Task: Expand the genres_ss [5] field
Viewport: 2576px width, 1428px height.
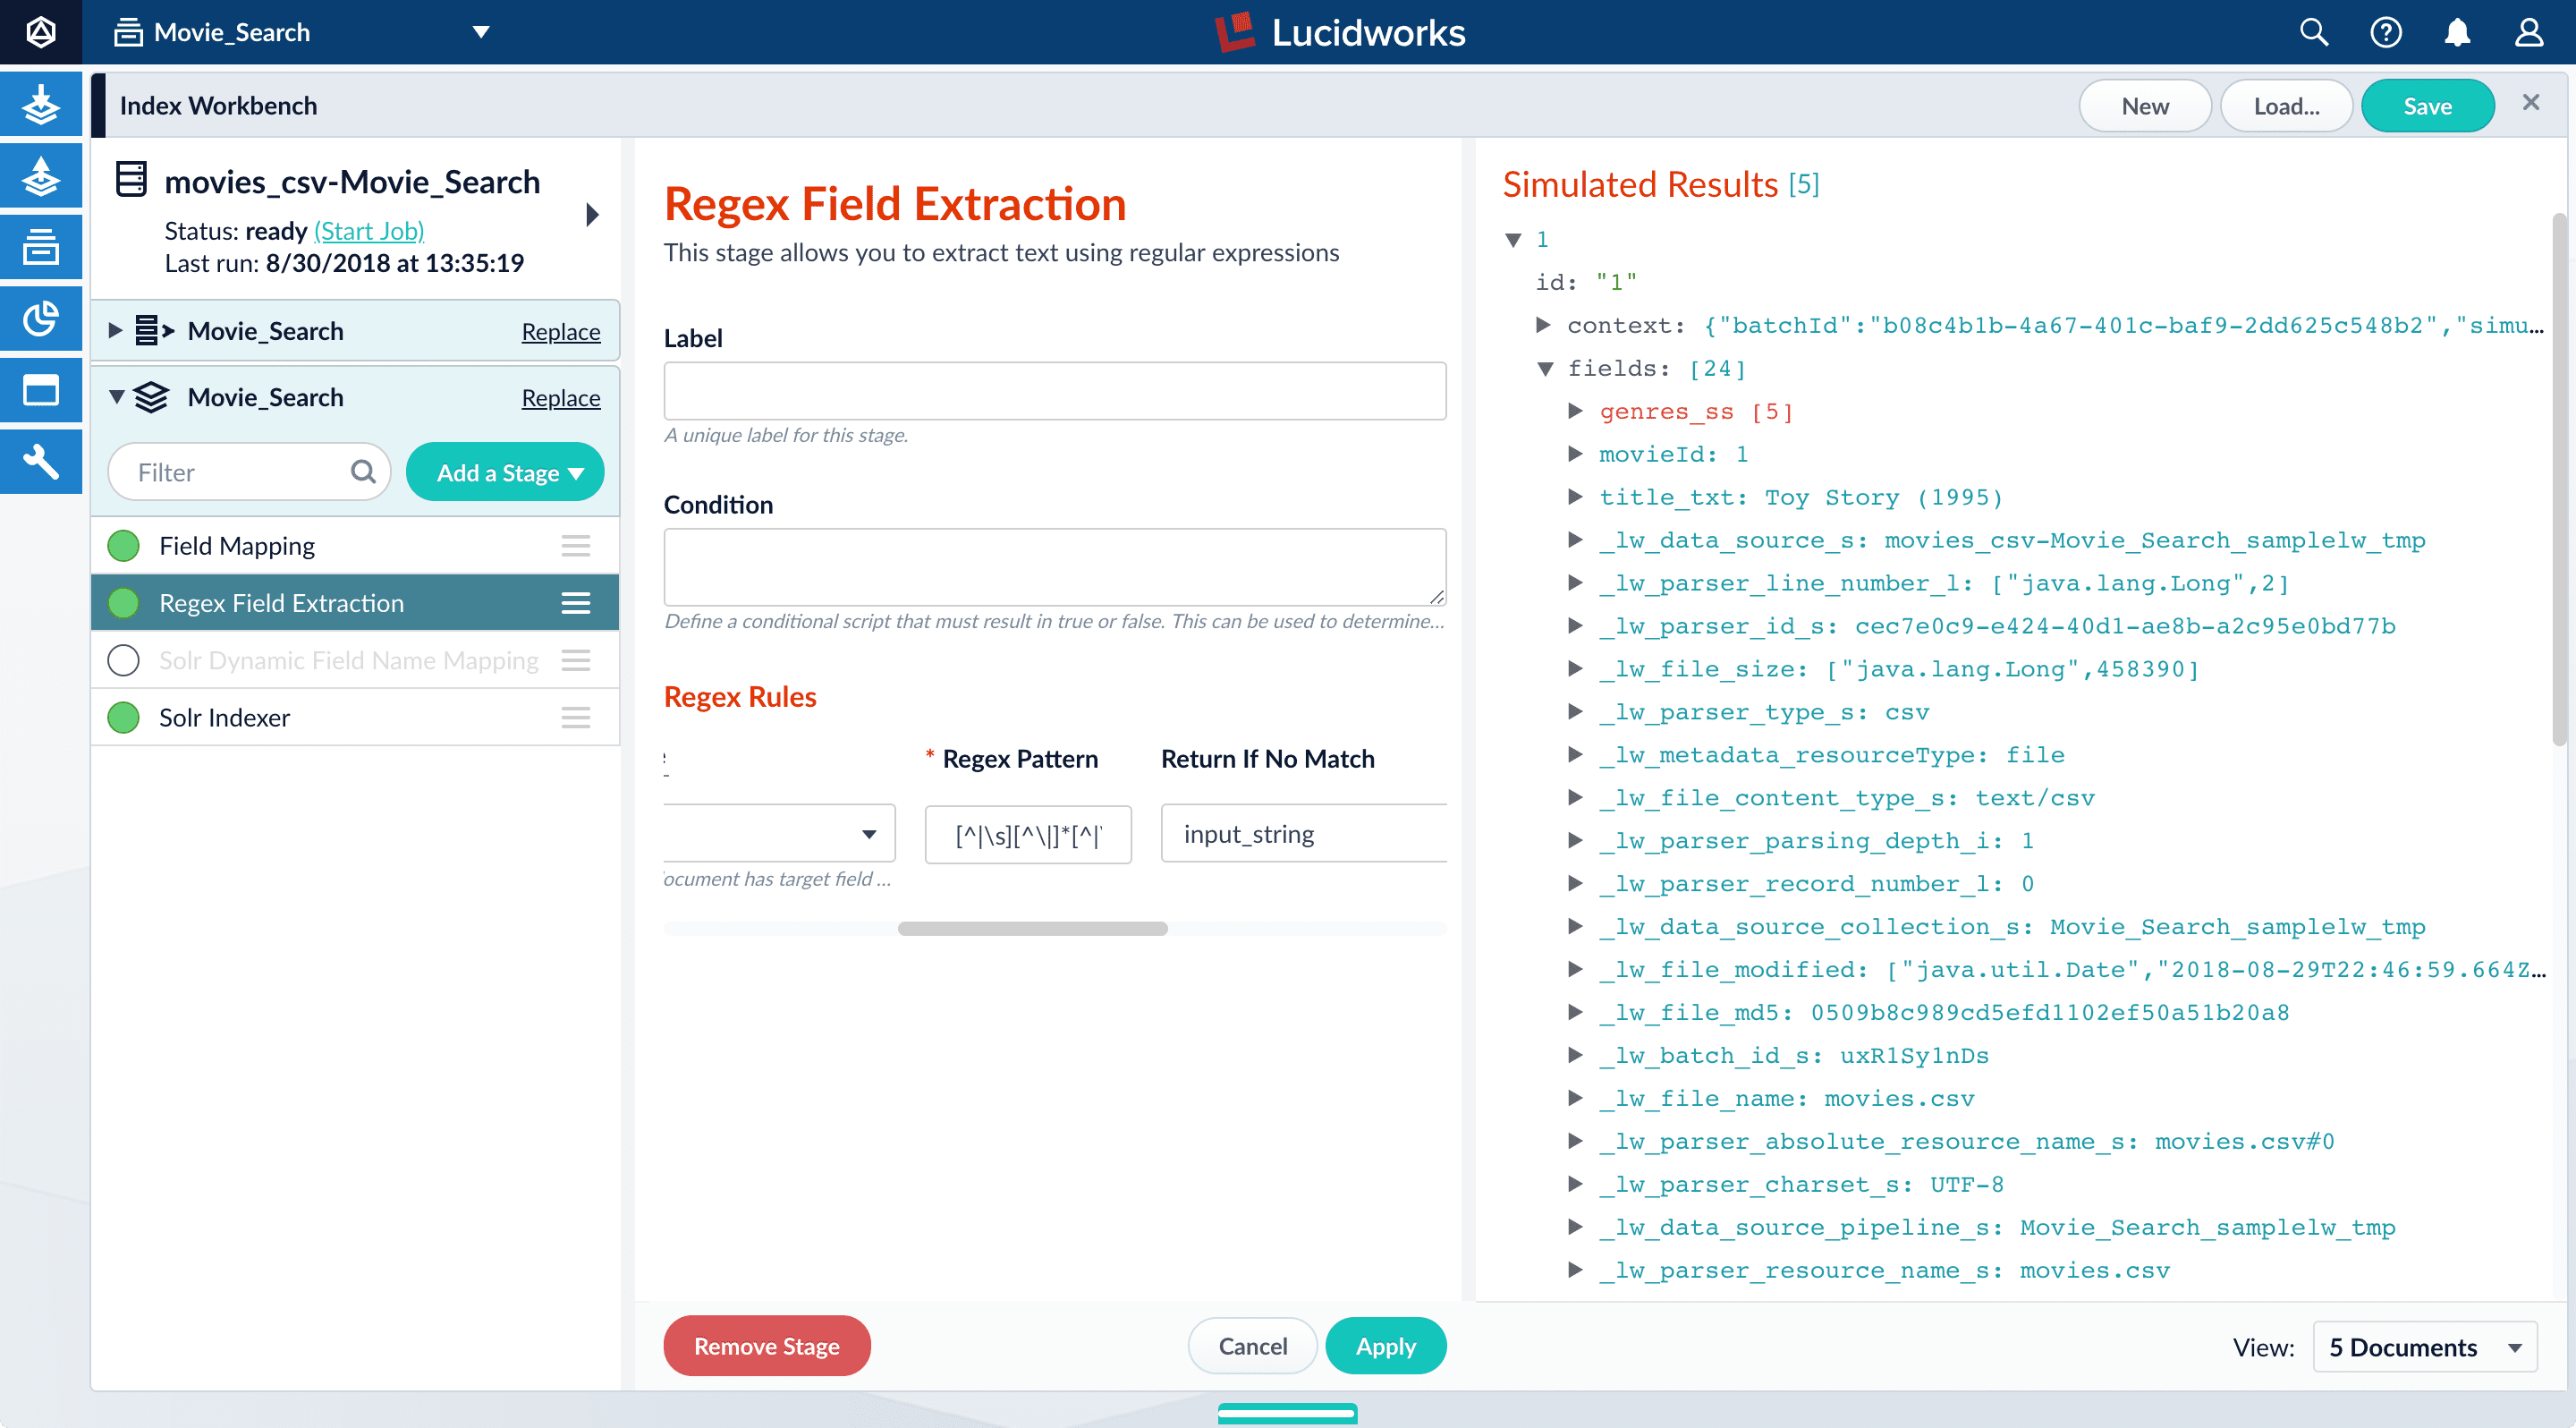Action: (1575, 410)
